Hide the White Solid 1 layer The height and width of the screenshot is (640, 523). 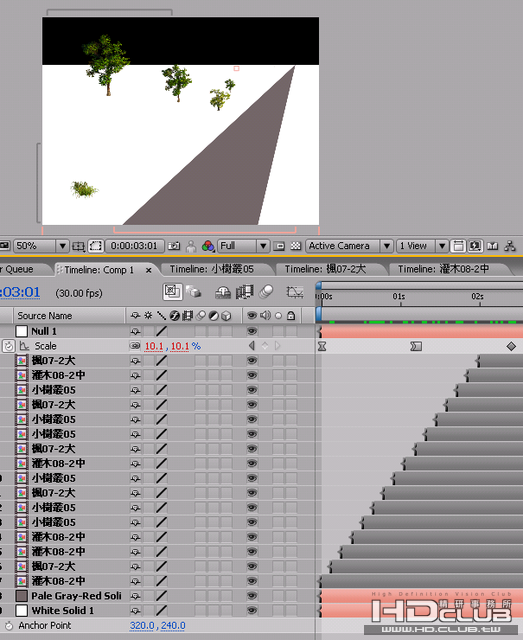pos(252,611)
